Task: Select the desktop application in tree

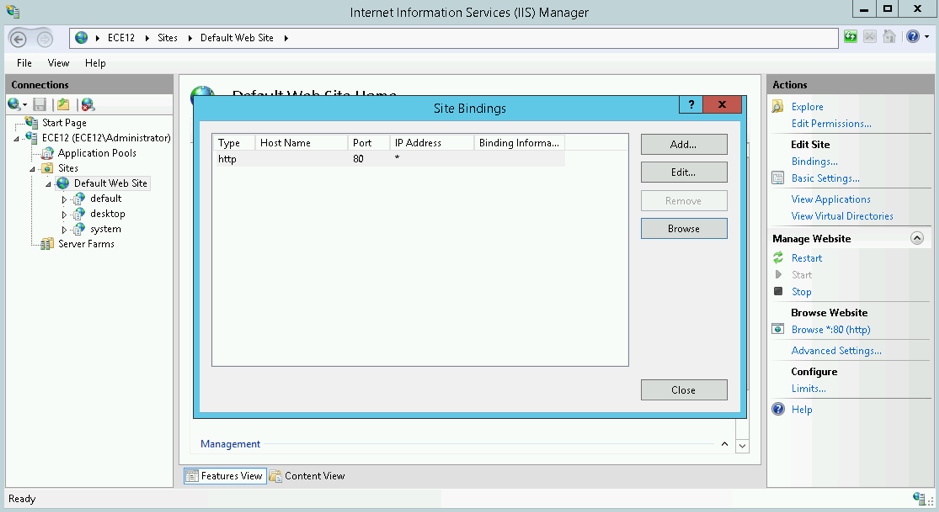Action: point(108,214)
